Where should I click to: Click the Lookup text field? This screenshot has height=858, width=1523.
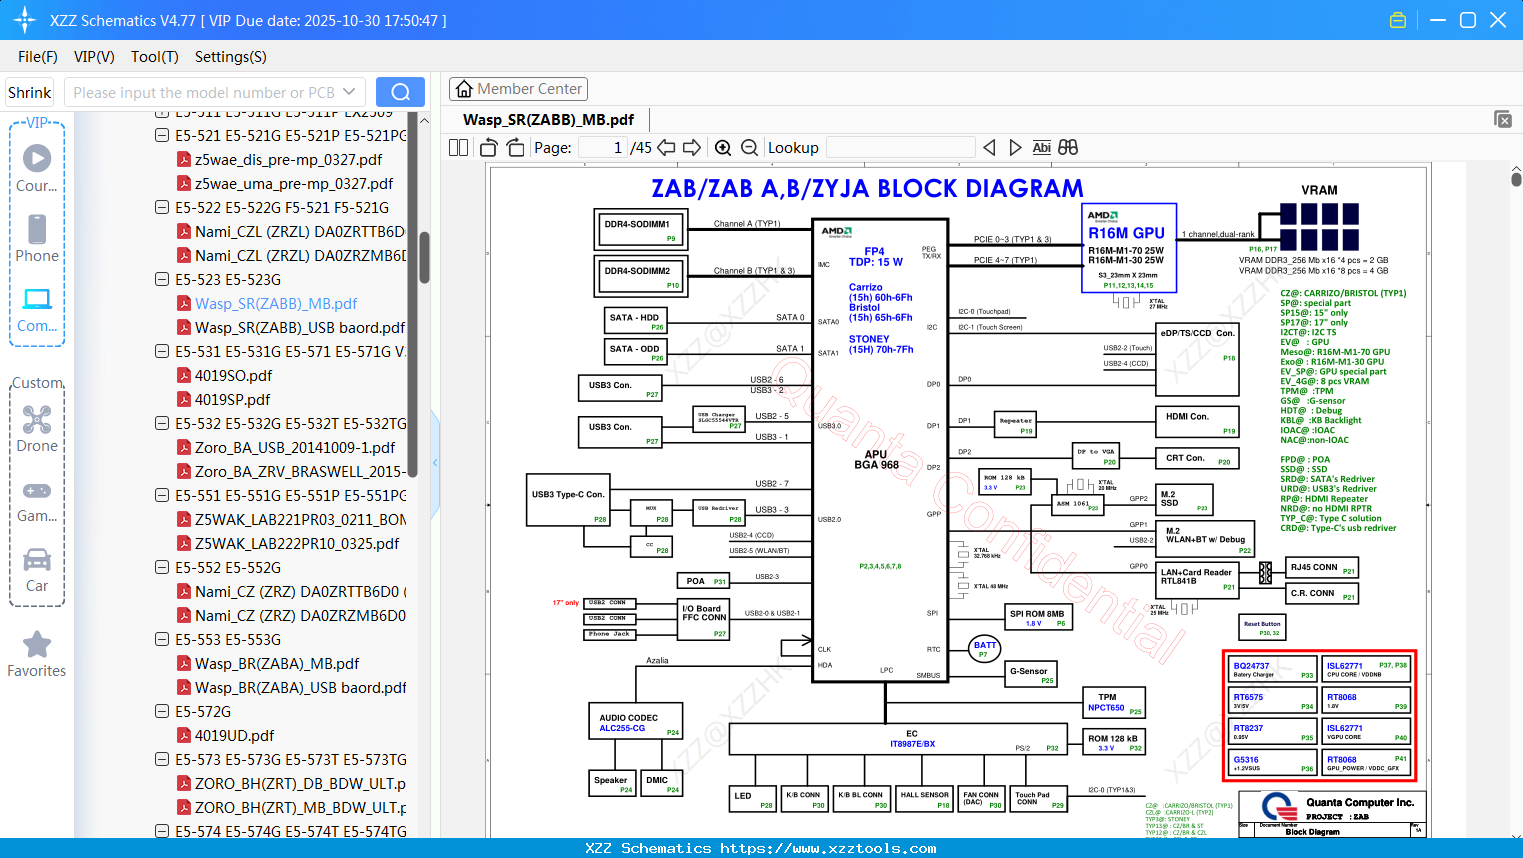coord(900,148)
